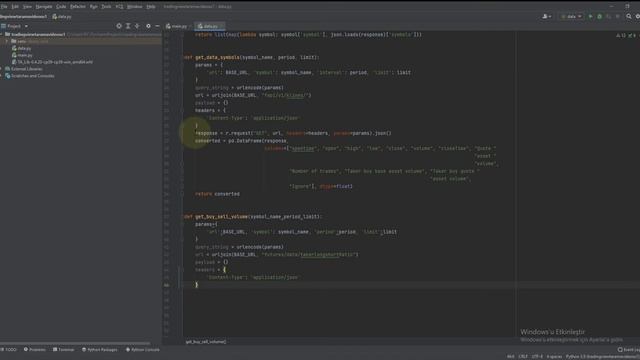
Task: Click the cursor line:column position in status bar
Action: click(x=511, y=357)
